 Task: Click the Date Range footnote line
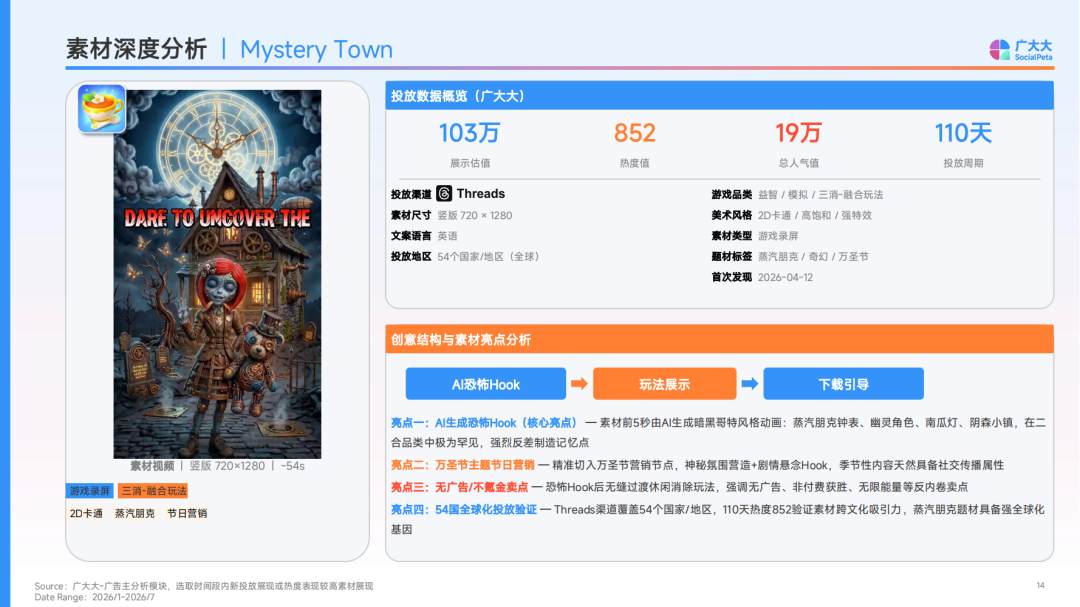pyautogui.click(x=94, y=597)
